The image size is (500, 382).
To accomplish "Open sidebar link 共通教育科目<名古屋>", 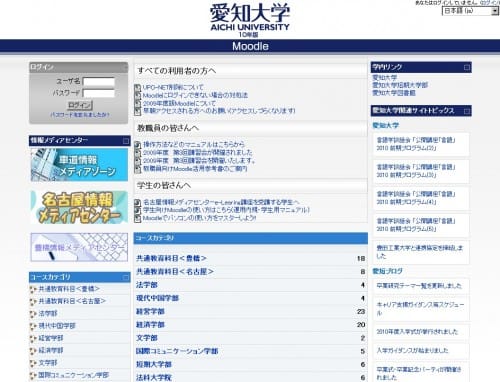I will pos(72,301).
